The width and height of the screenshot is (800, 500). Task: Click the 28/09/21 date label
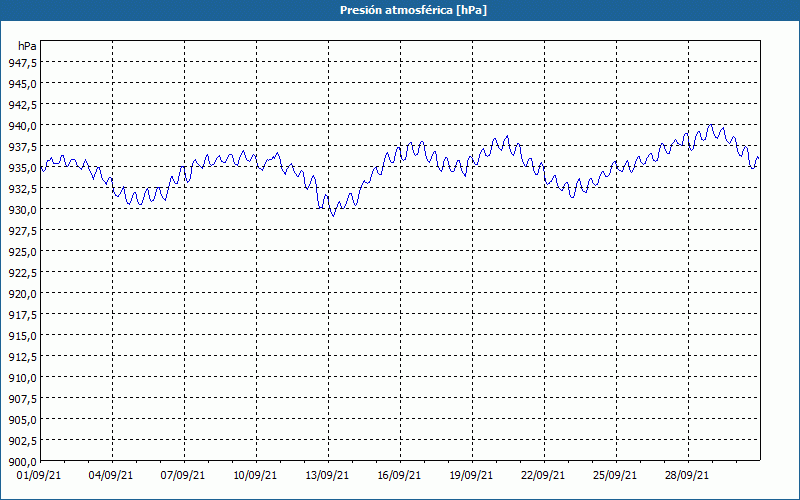point(687,475)
